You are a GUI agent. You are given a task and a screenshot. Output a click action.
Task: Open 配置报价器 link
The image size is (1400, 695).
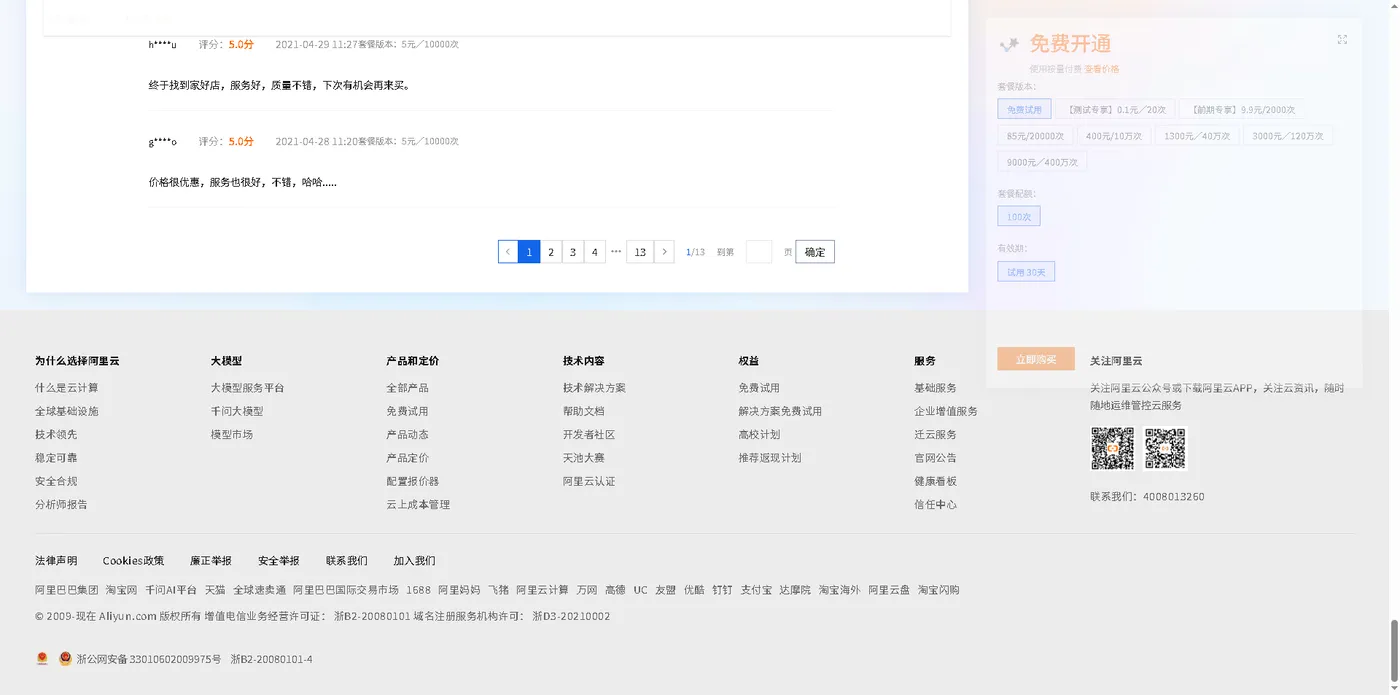pos(412,481)
